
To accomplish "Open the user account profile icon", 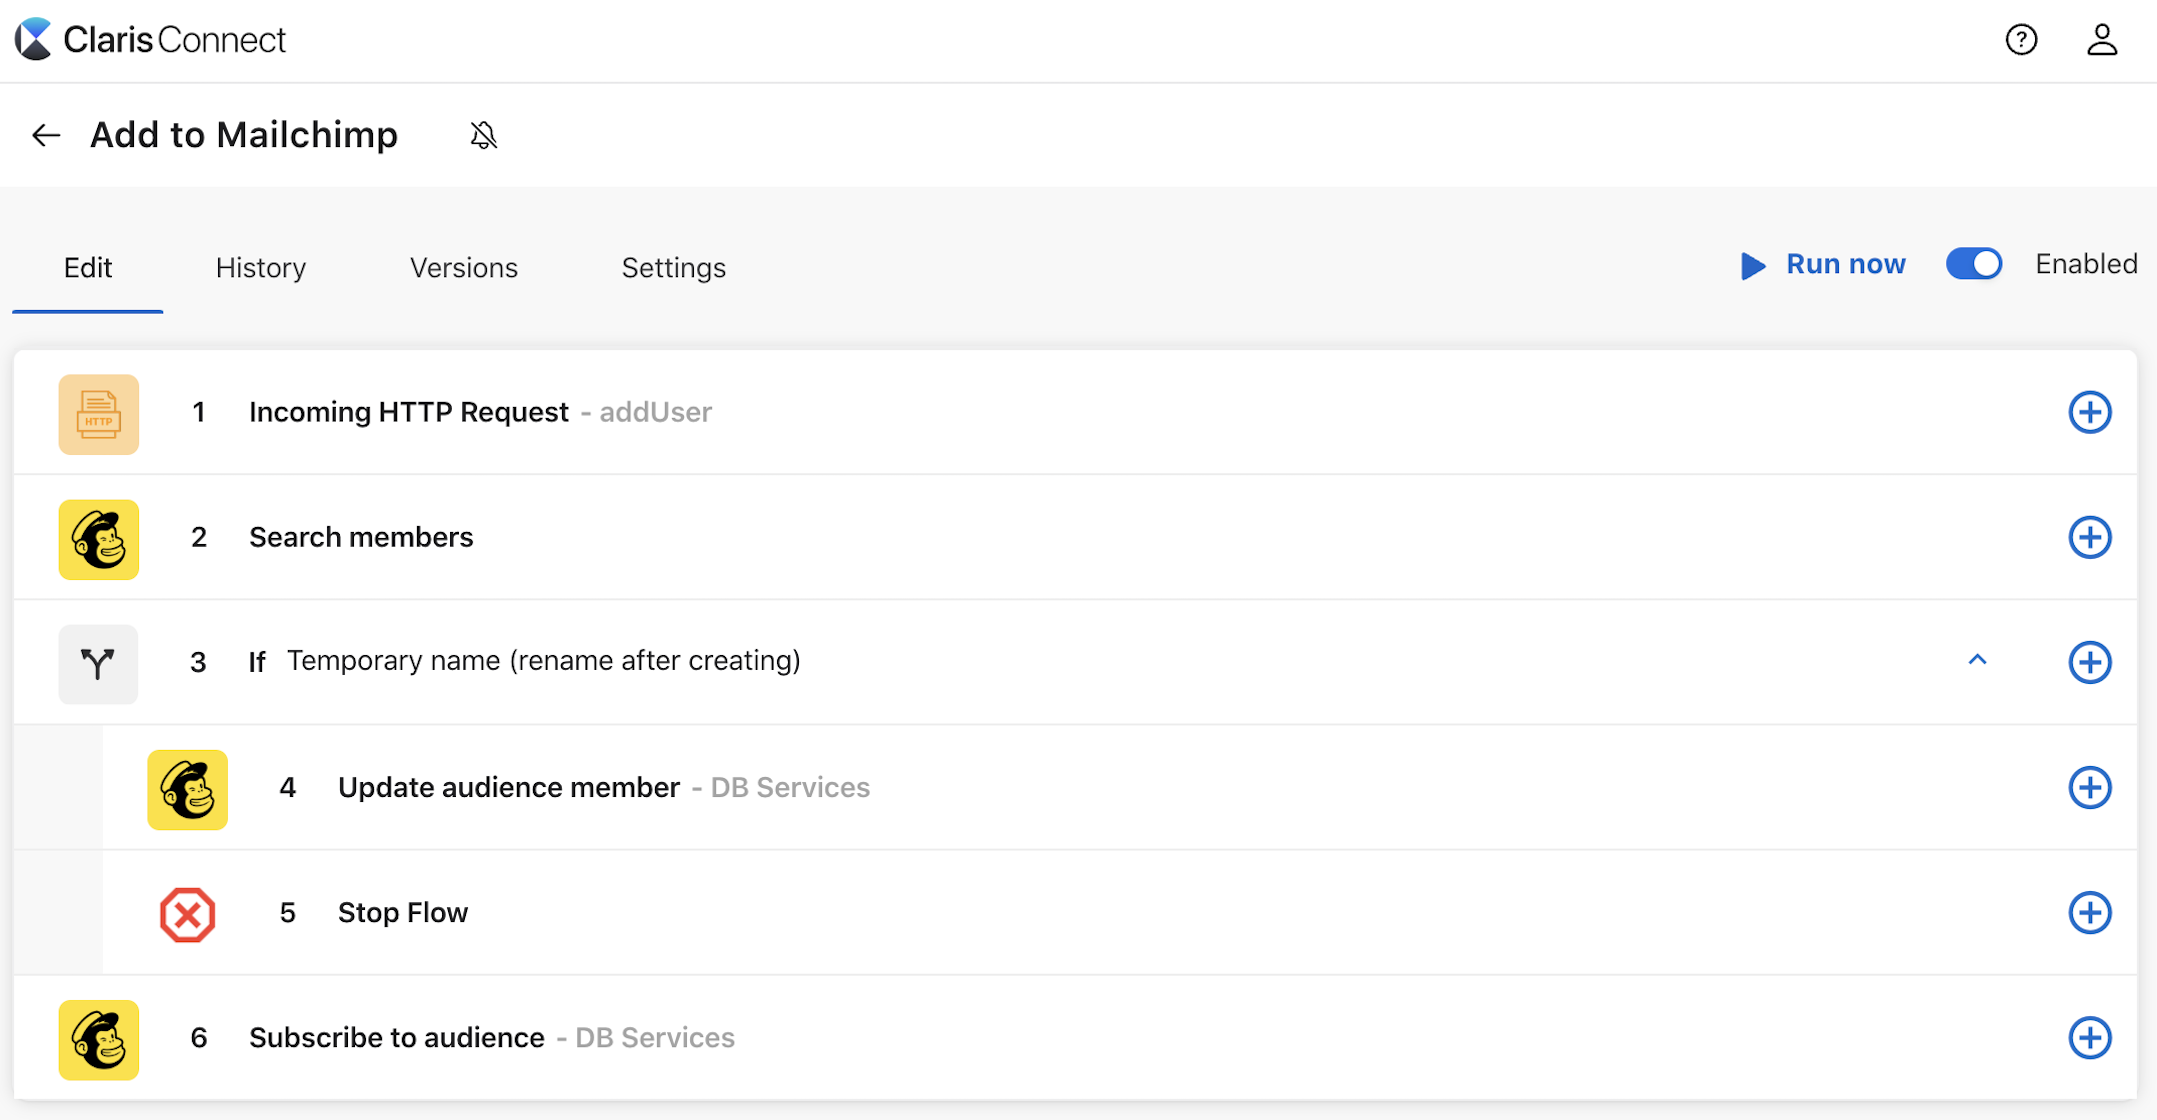I will pyautogui.click(x=2102, y=40).
